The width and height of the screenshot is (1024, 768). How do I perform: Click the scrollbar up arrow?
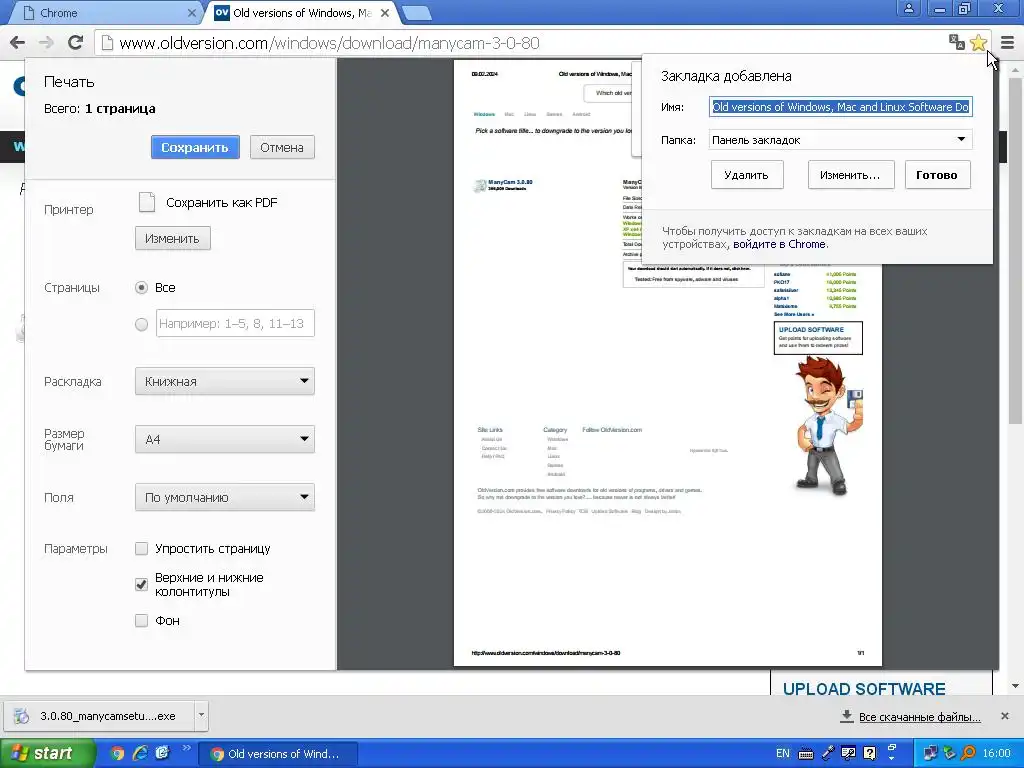pyautogui.click(x=1015, y=69)
